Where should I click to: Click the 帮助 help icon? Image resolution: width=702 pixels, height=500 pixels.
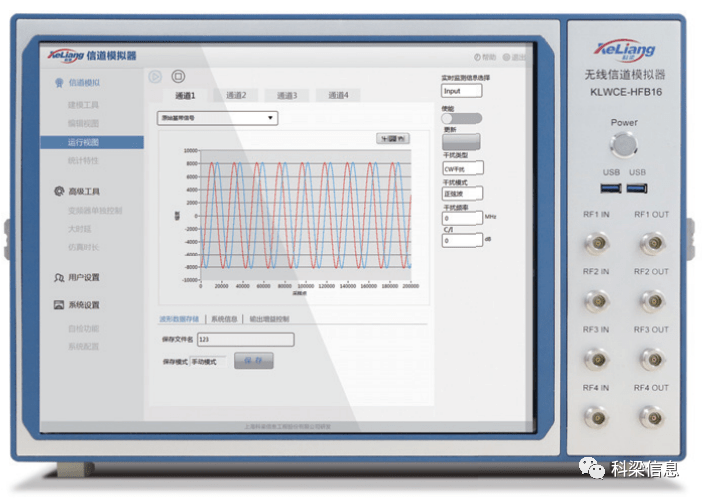click(x=477, y=57)
